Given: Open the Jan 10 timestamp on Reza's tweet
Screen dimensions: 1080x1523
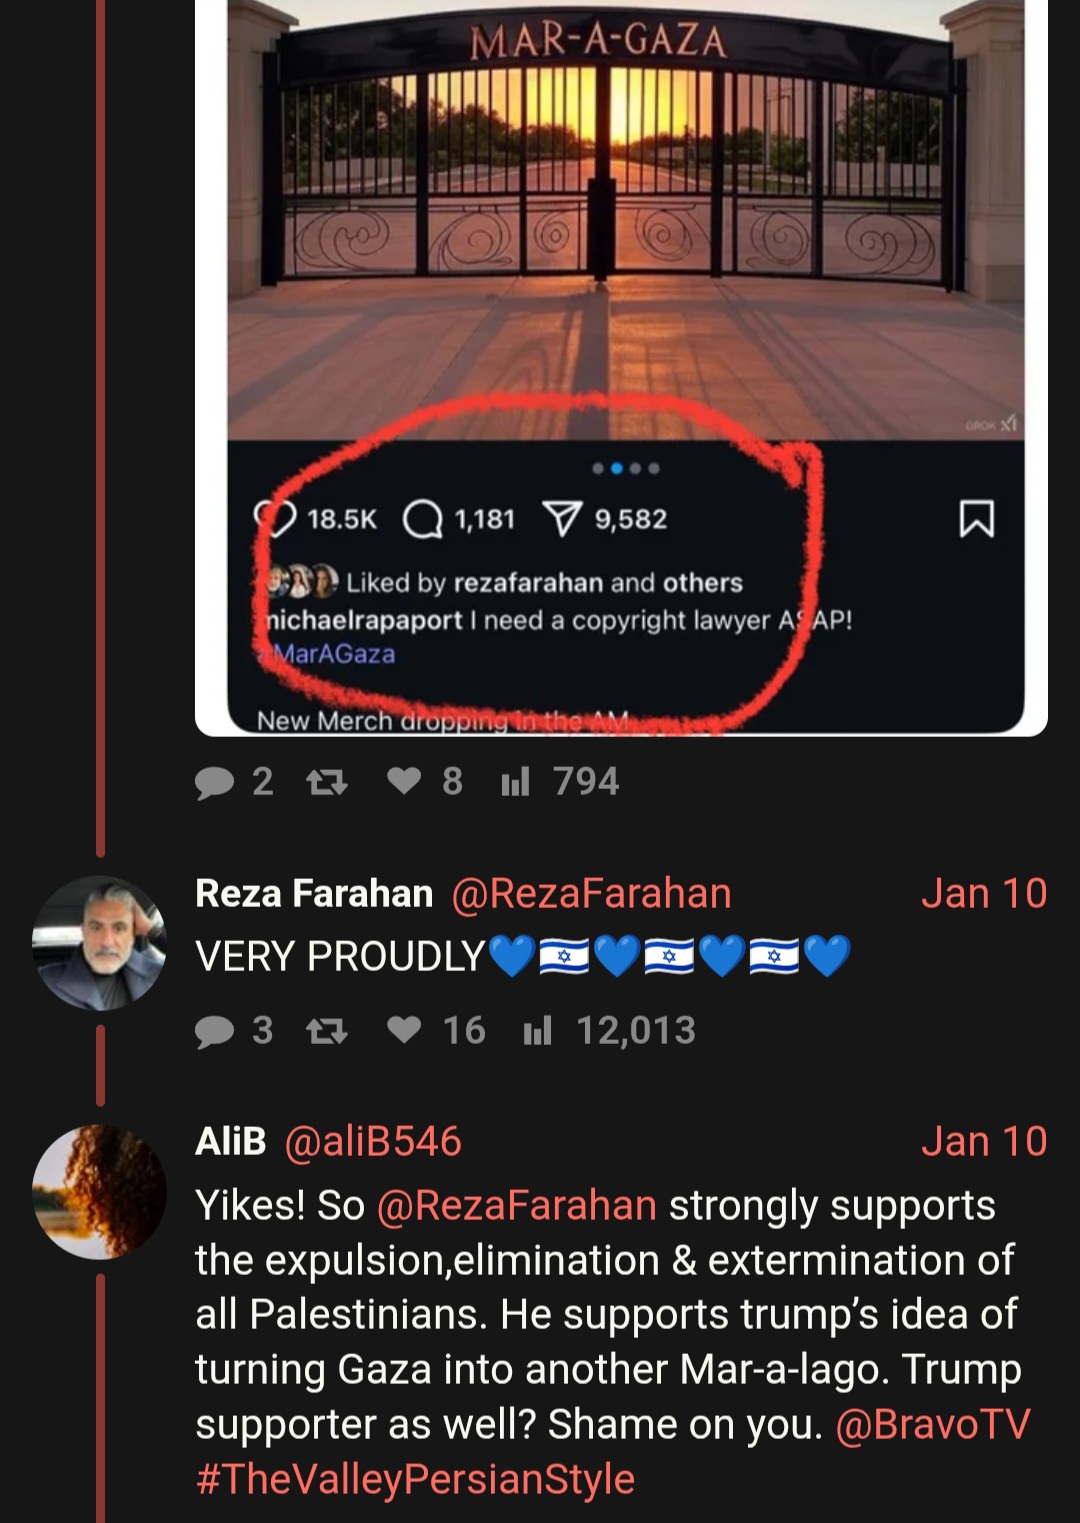Looking at the screenshot, I should [x=984, y=894].
